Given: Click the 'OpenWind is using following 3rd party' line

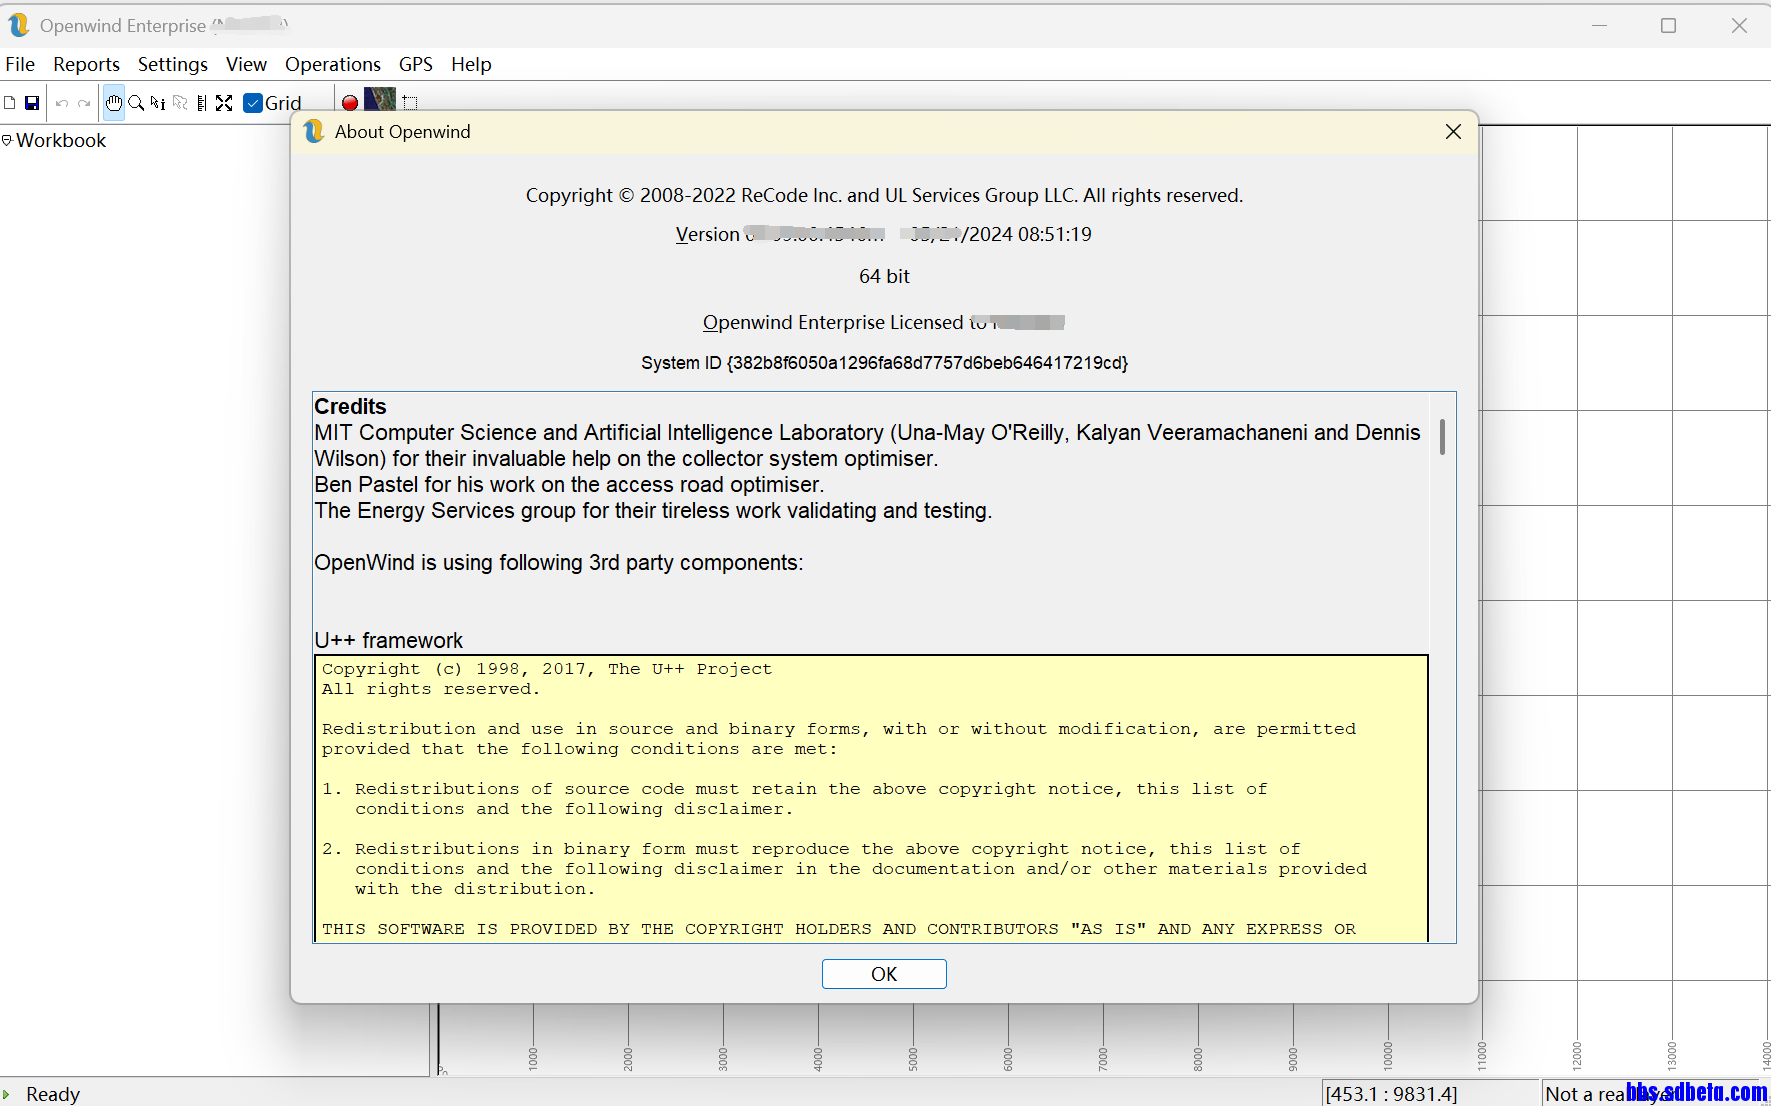Looking at the screenshot, I should coord(559,562).
